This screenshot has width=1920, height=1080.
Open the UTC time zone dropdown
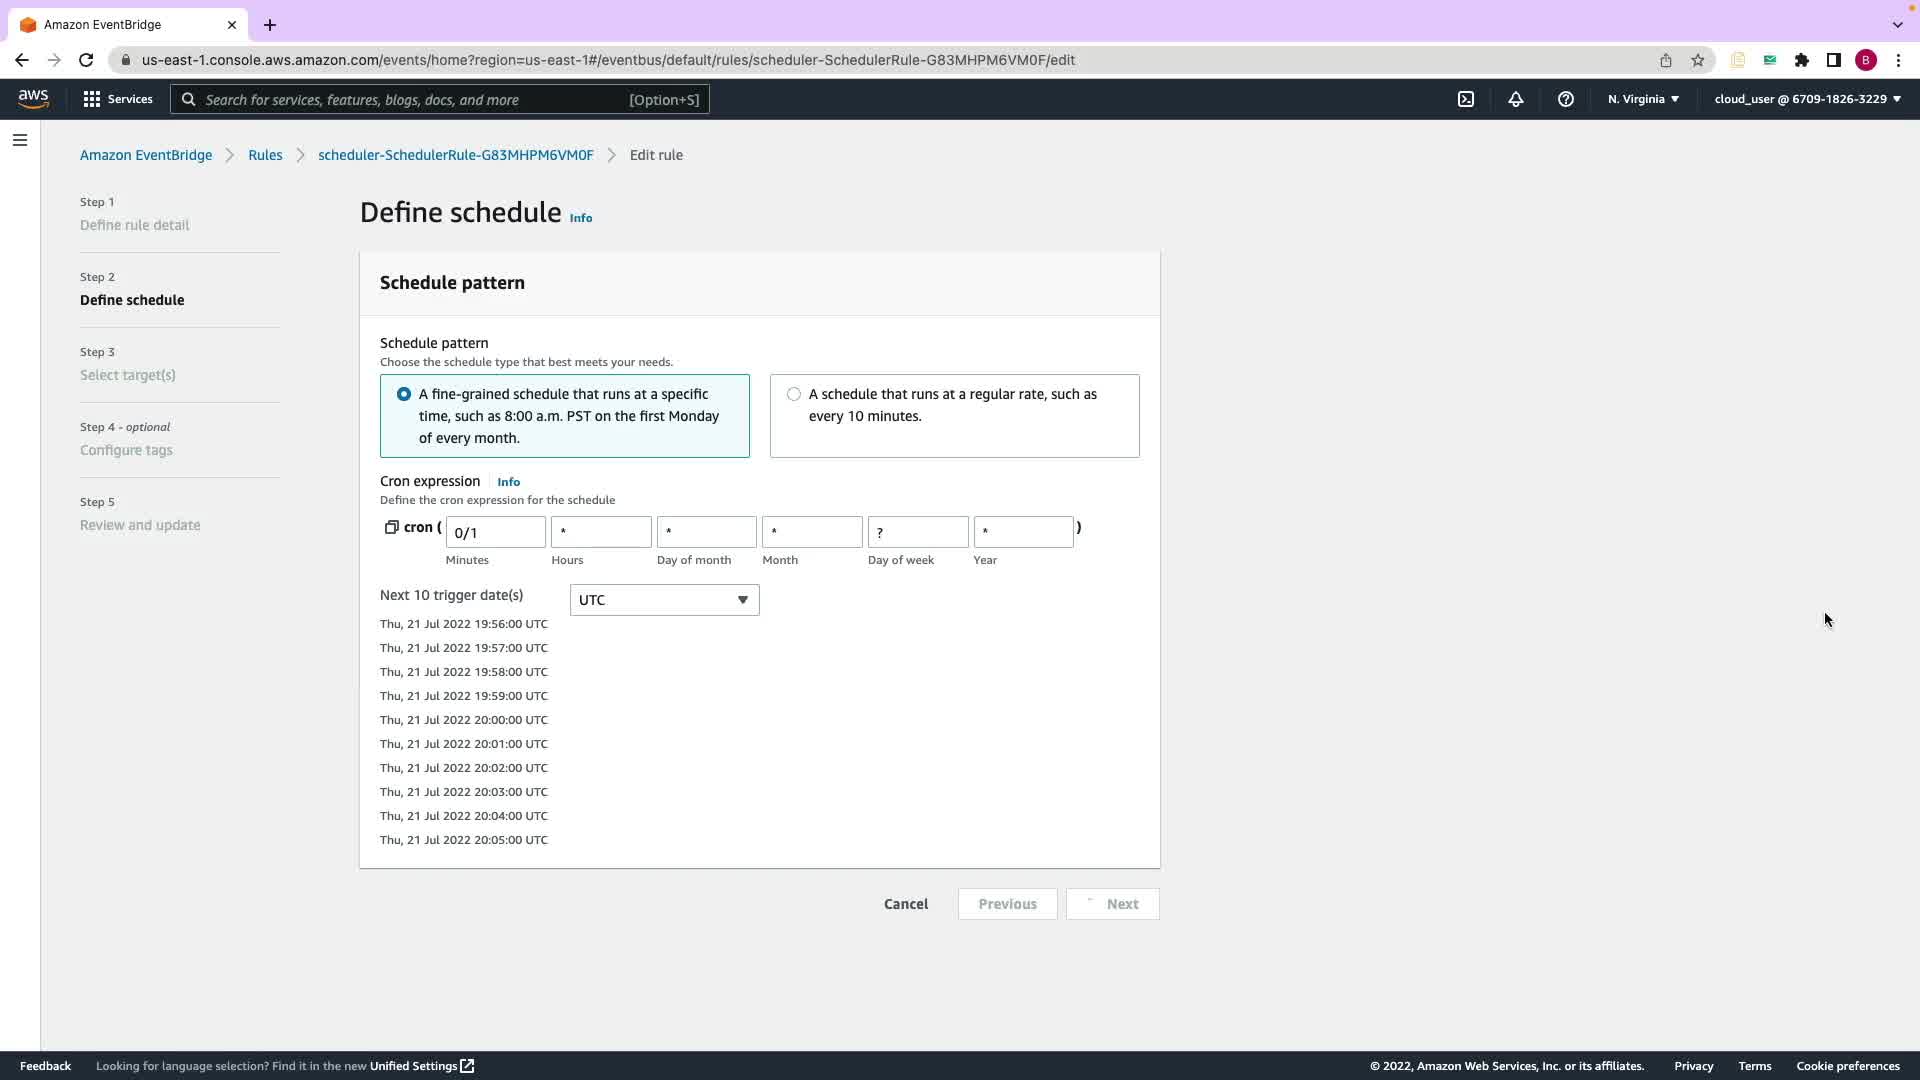[x=664, y=600]
